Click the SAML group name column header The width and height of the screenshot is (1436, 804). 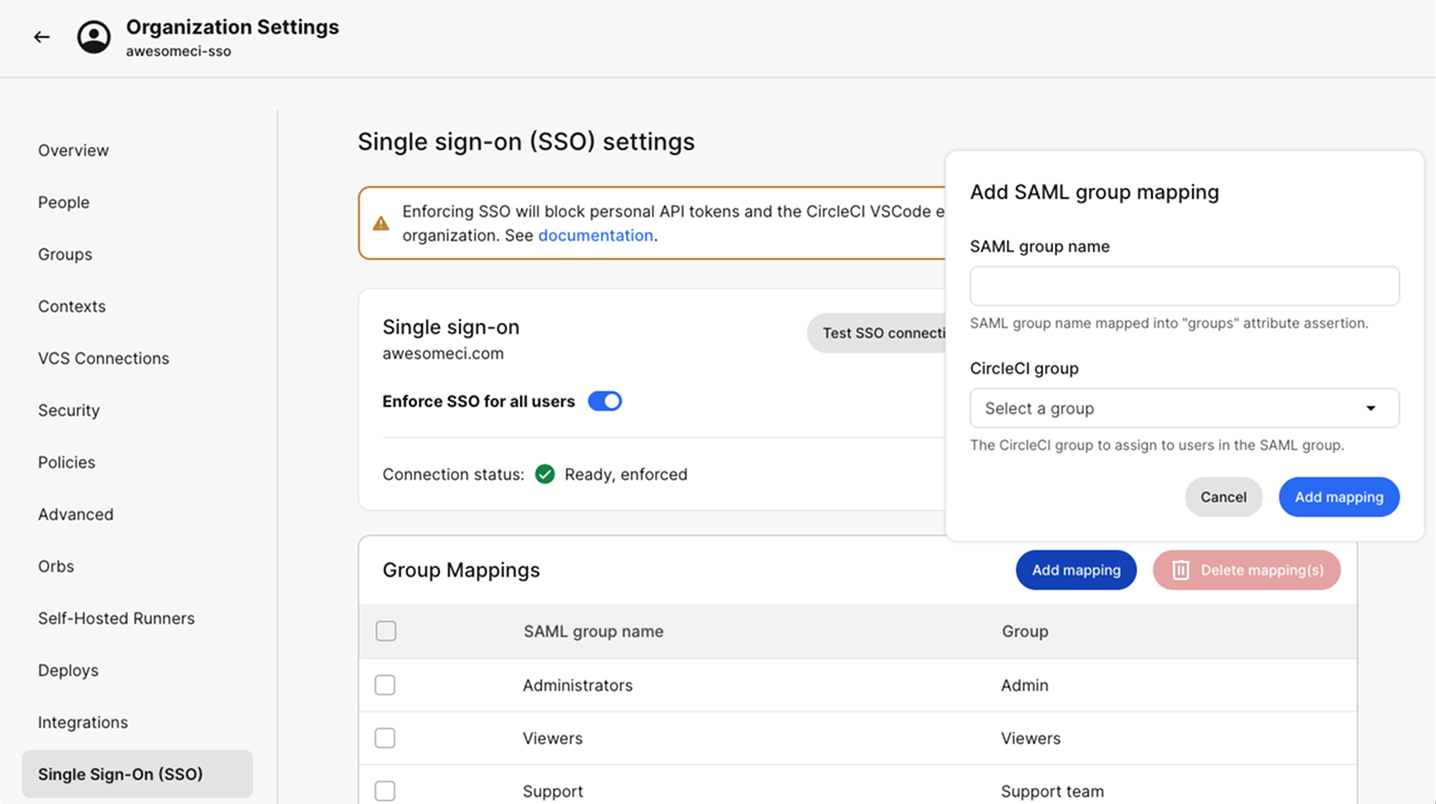(x=593, y=631)
